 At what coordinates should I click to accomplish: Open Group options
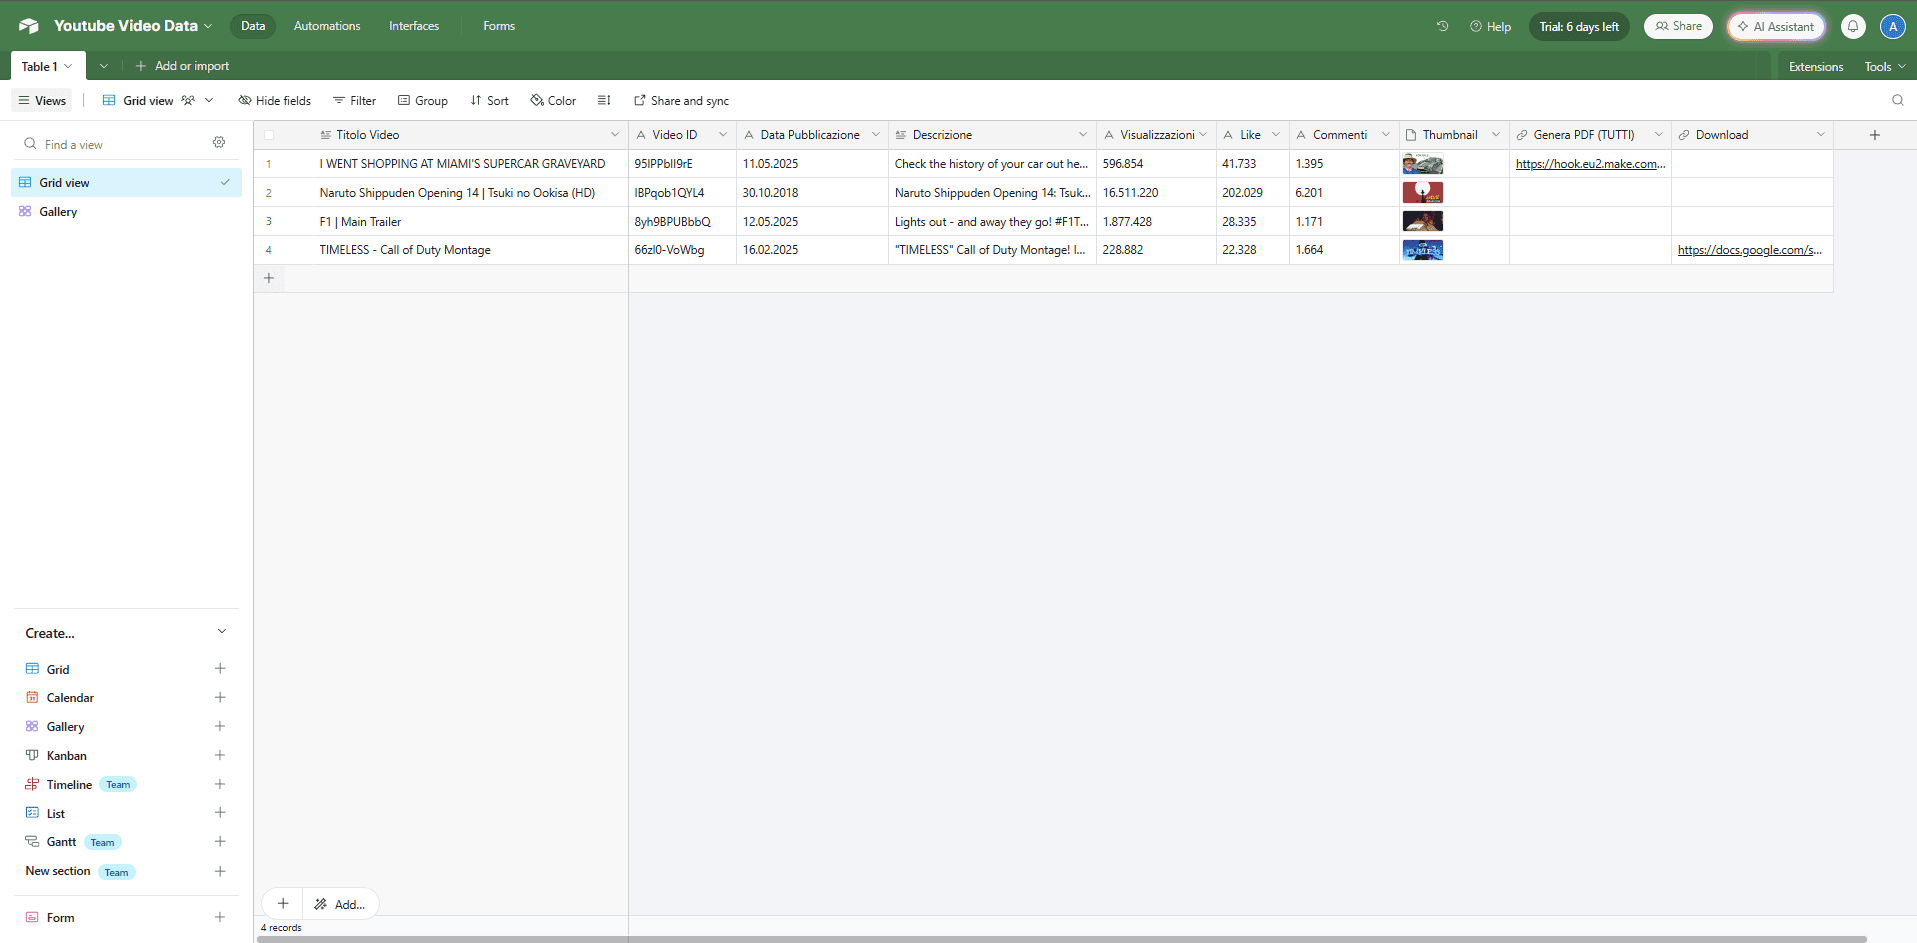pyautogui.click(x=422, y=100)
